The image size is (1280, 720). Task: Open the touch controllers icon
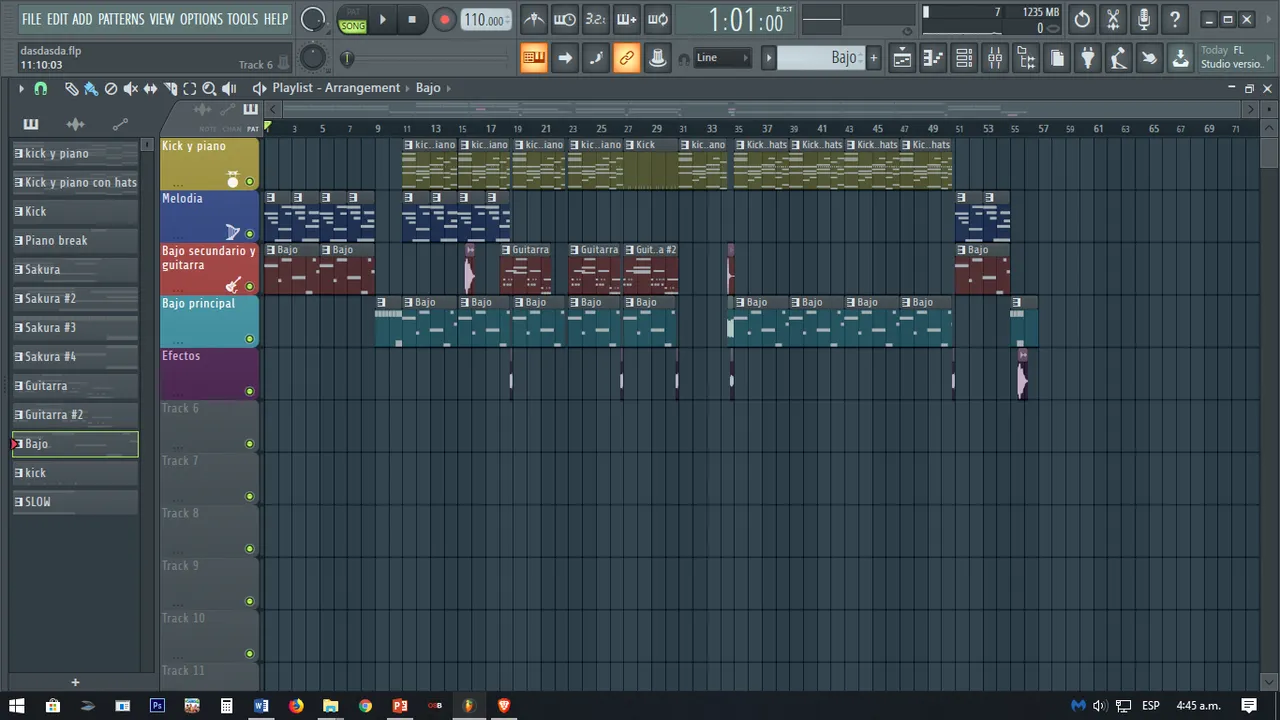tap(1150, 58)
